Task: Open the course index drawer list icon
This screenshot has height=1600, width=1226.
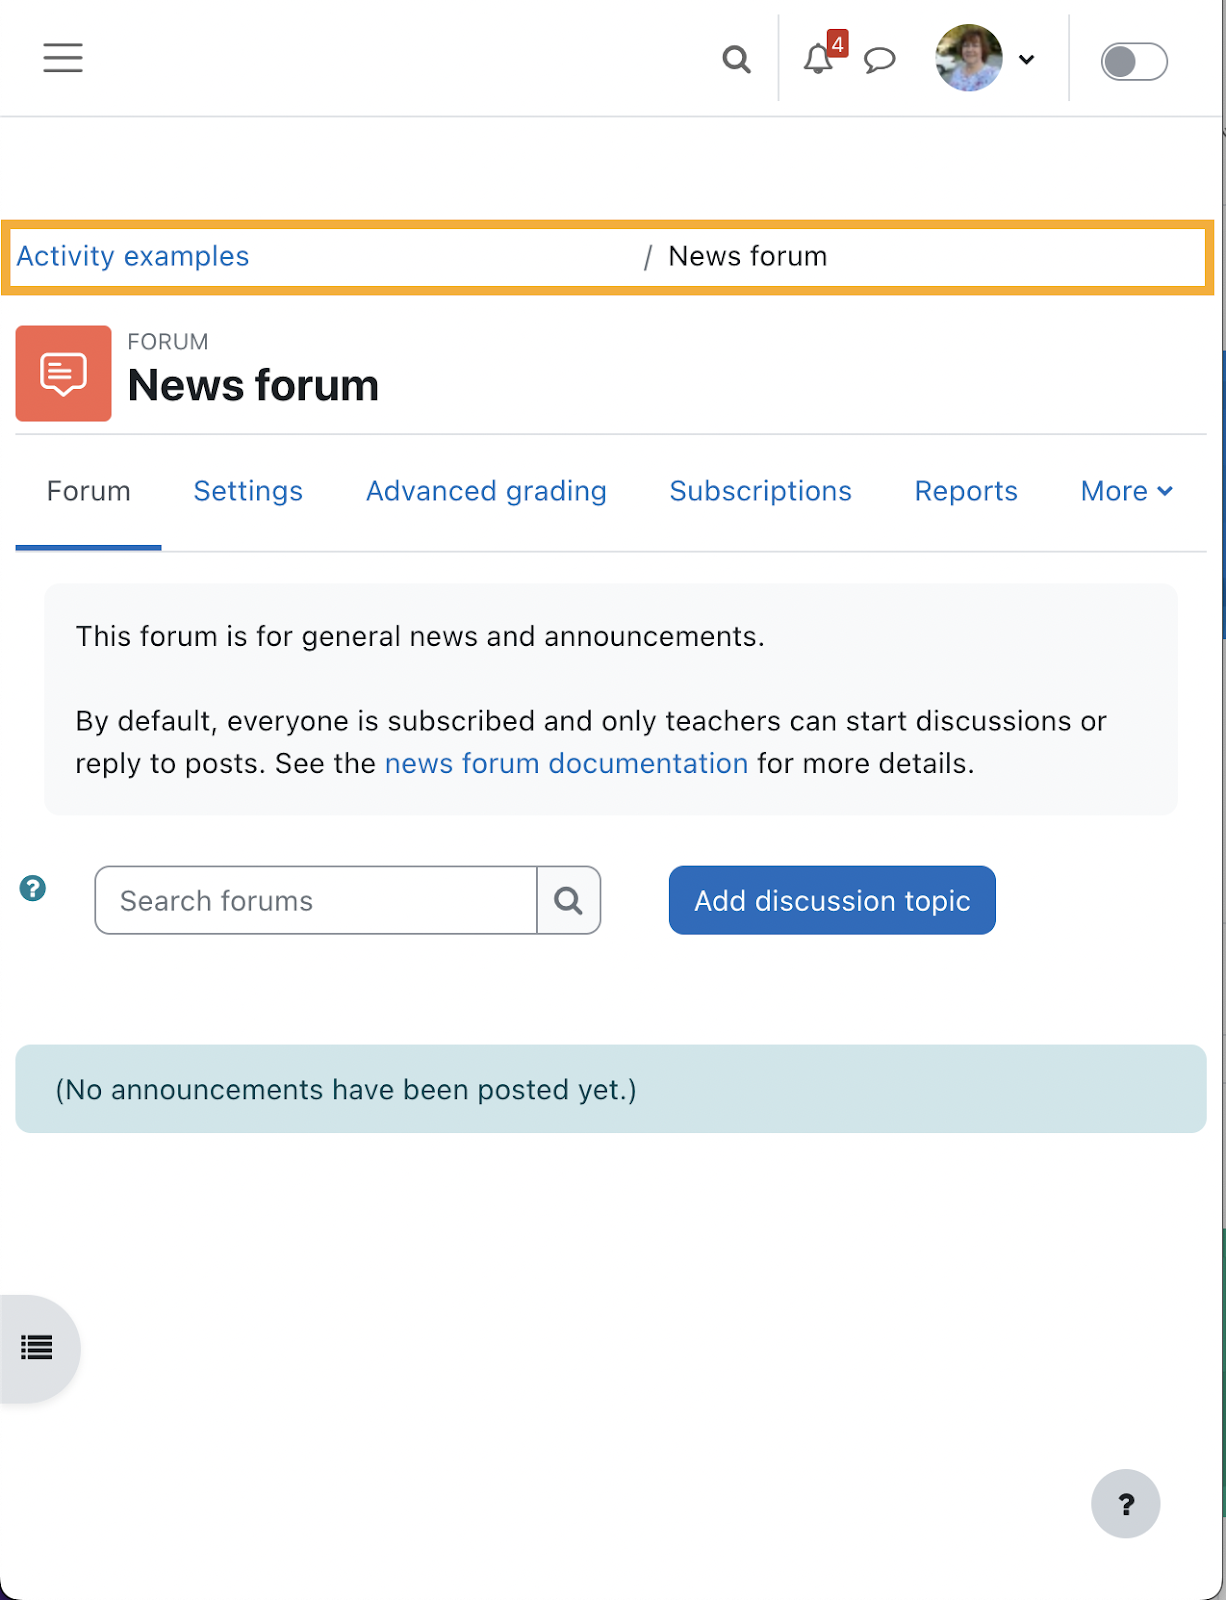Action: click(37, 1348)
